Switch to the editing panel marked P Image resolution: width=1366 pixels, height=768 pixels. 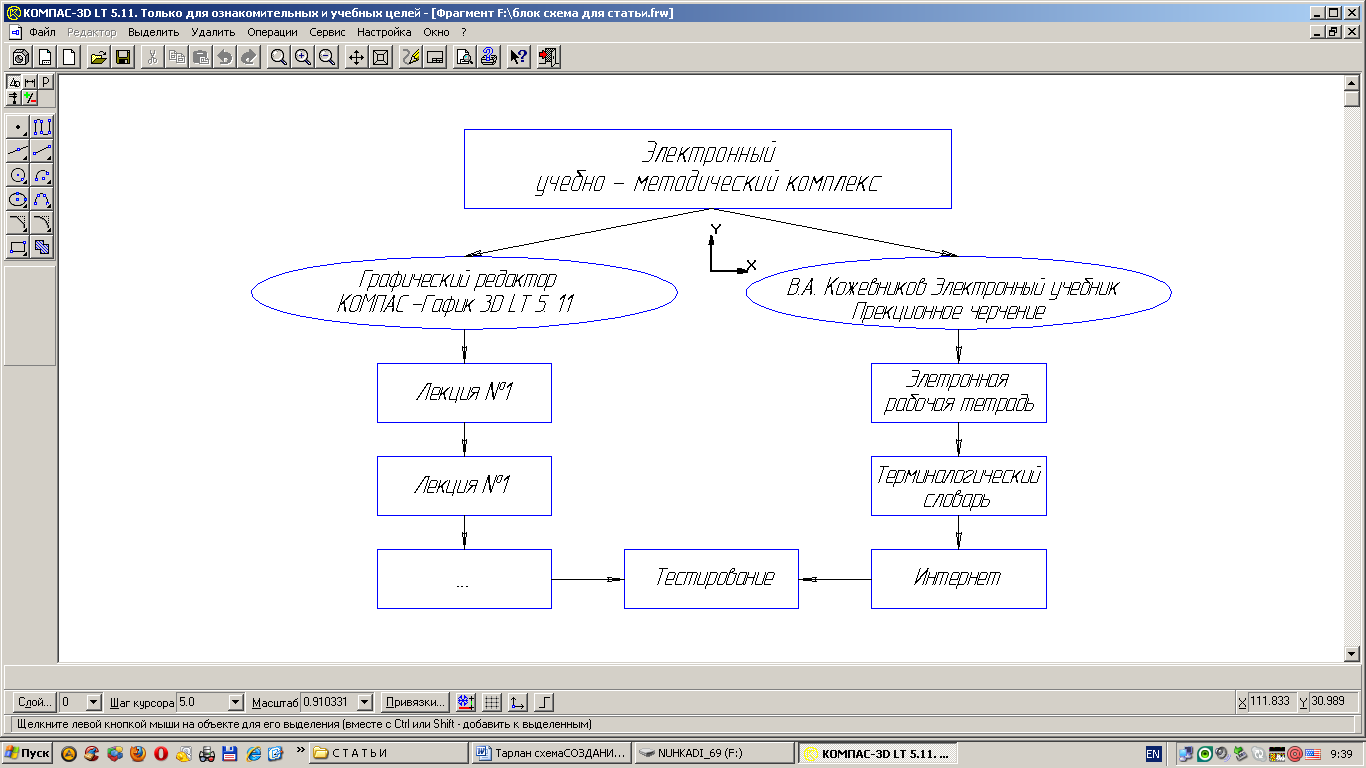point(46,82)
